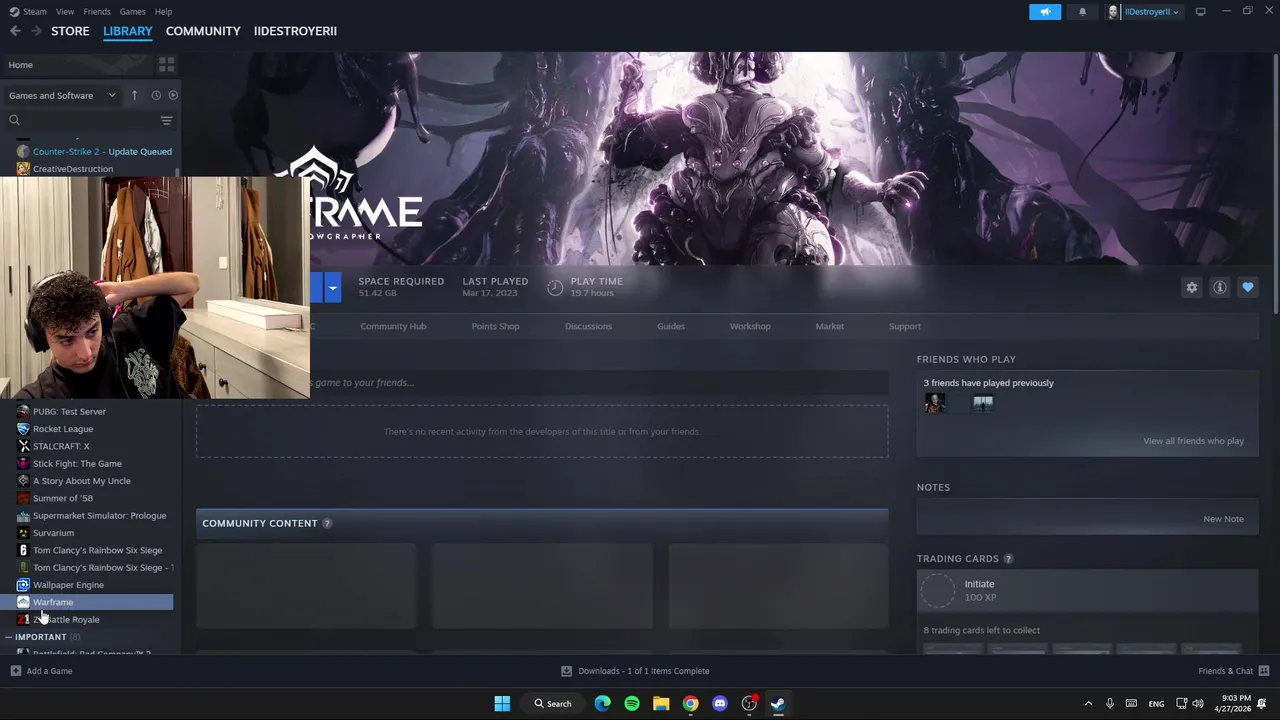Open the notifications bell

coord(1082,12)
